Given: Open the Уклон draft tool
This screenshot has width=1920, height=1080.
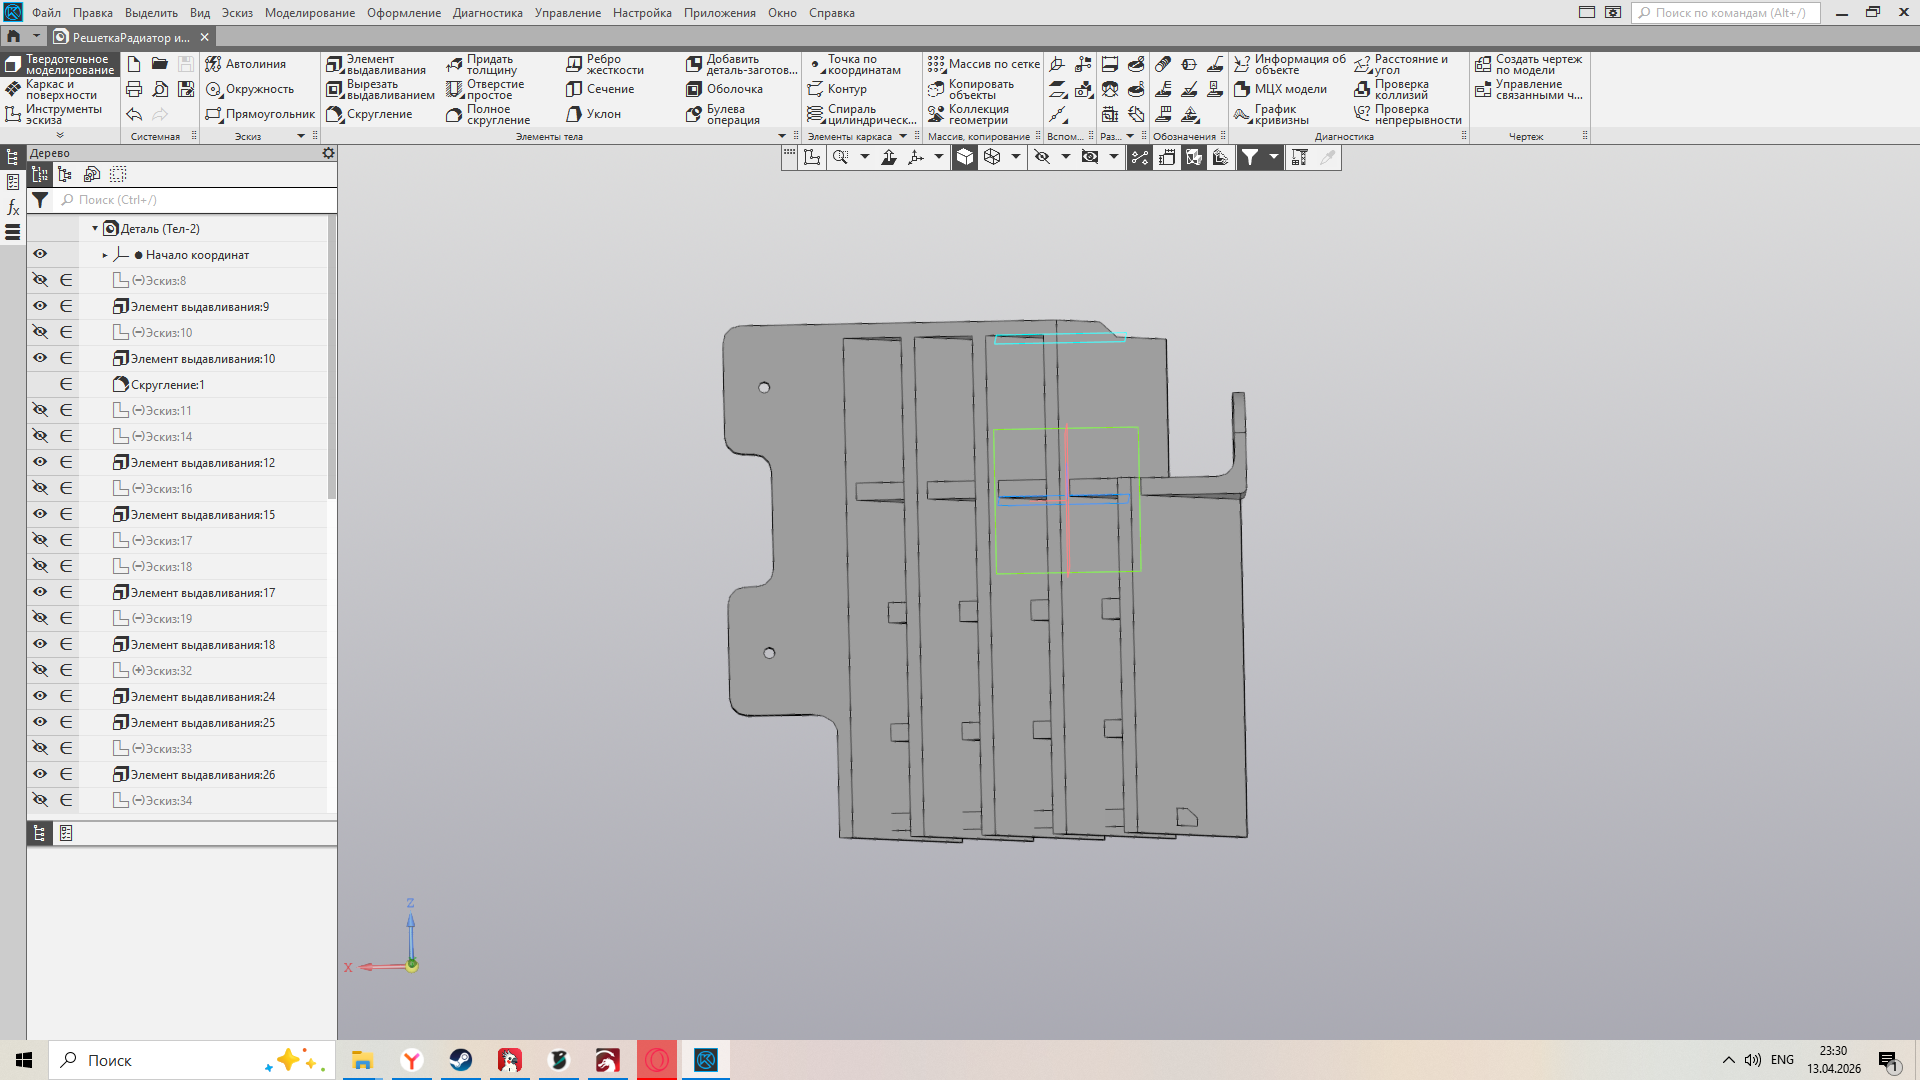Looking at the screenshot, I should [594, 114].
